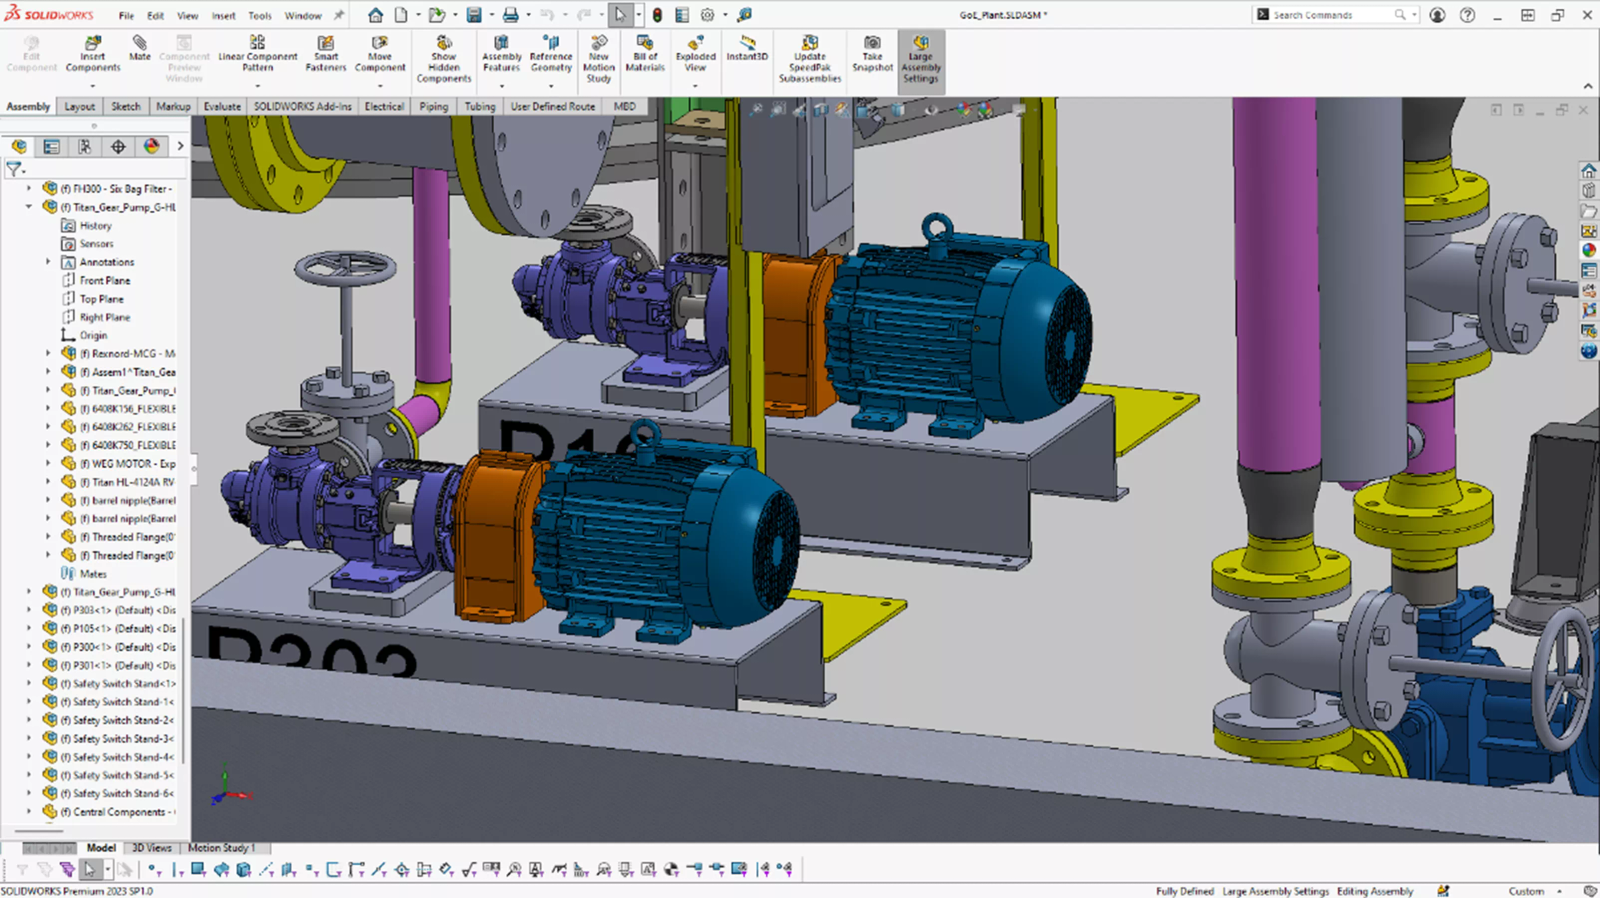Click the Insert Components tool

click(93, 54)
